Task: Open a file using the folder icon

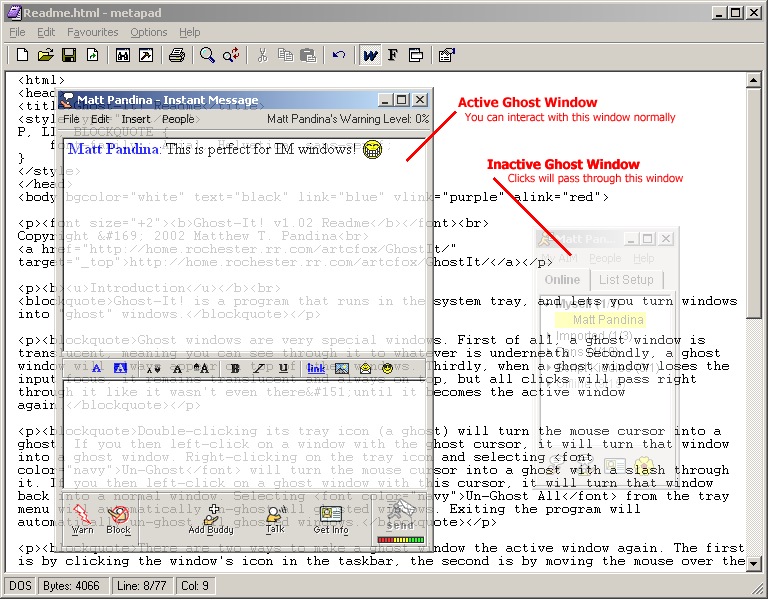Action: click(46, 55)
